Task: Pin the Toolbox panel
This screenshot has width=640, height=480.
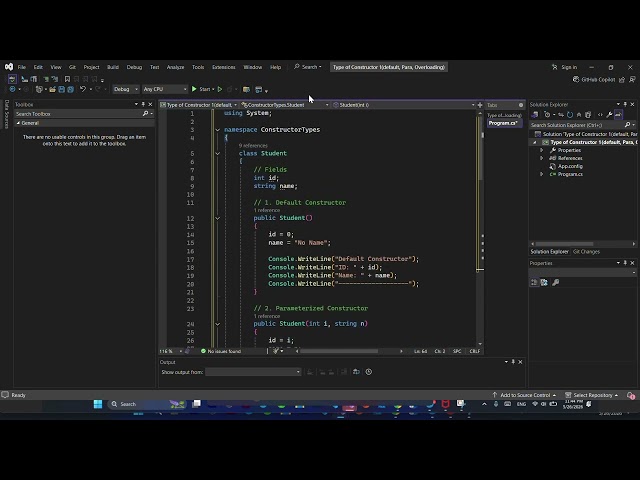Action: point(143,104)
